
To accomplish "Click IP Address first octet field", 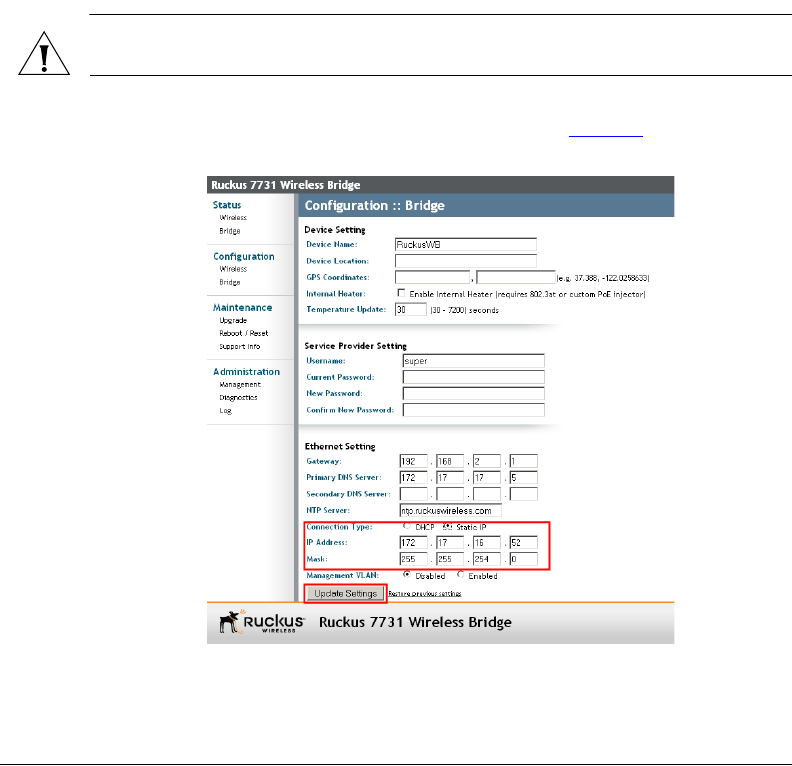I will pyautogui.click(x=413, y=543).
